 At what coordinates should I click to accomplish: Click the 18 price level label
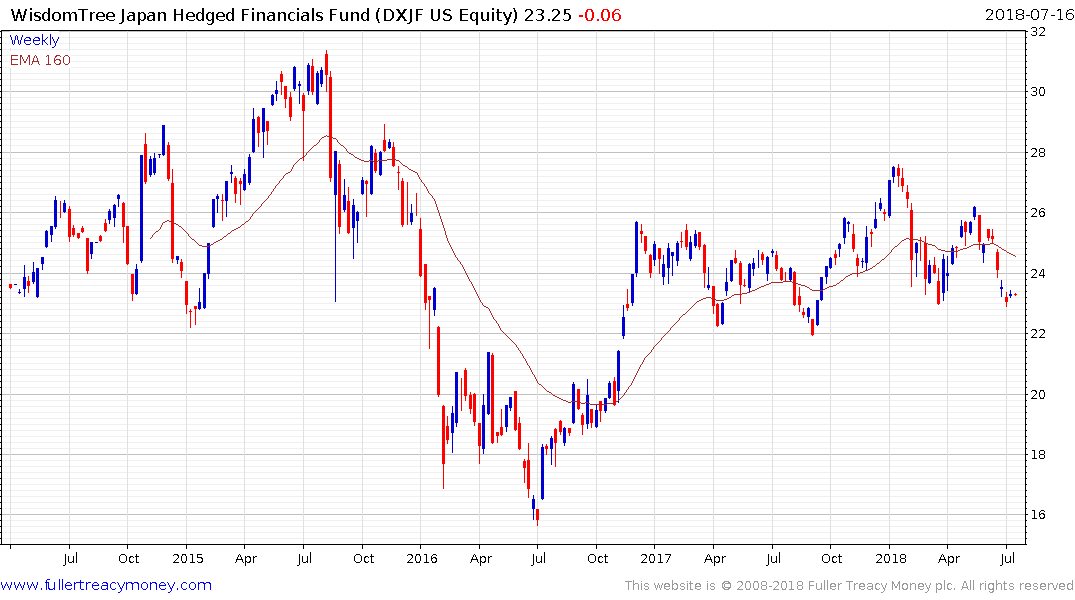(1038, 455)
